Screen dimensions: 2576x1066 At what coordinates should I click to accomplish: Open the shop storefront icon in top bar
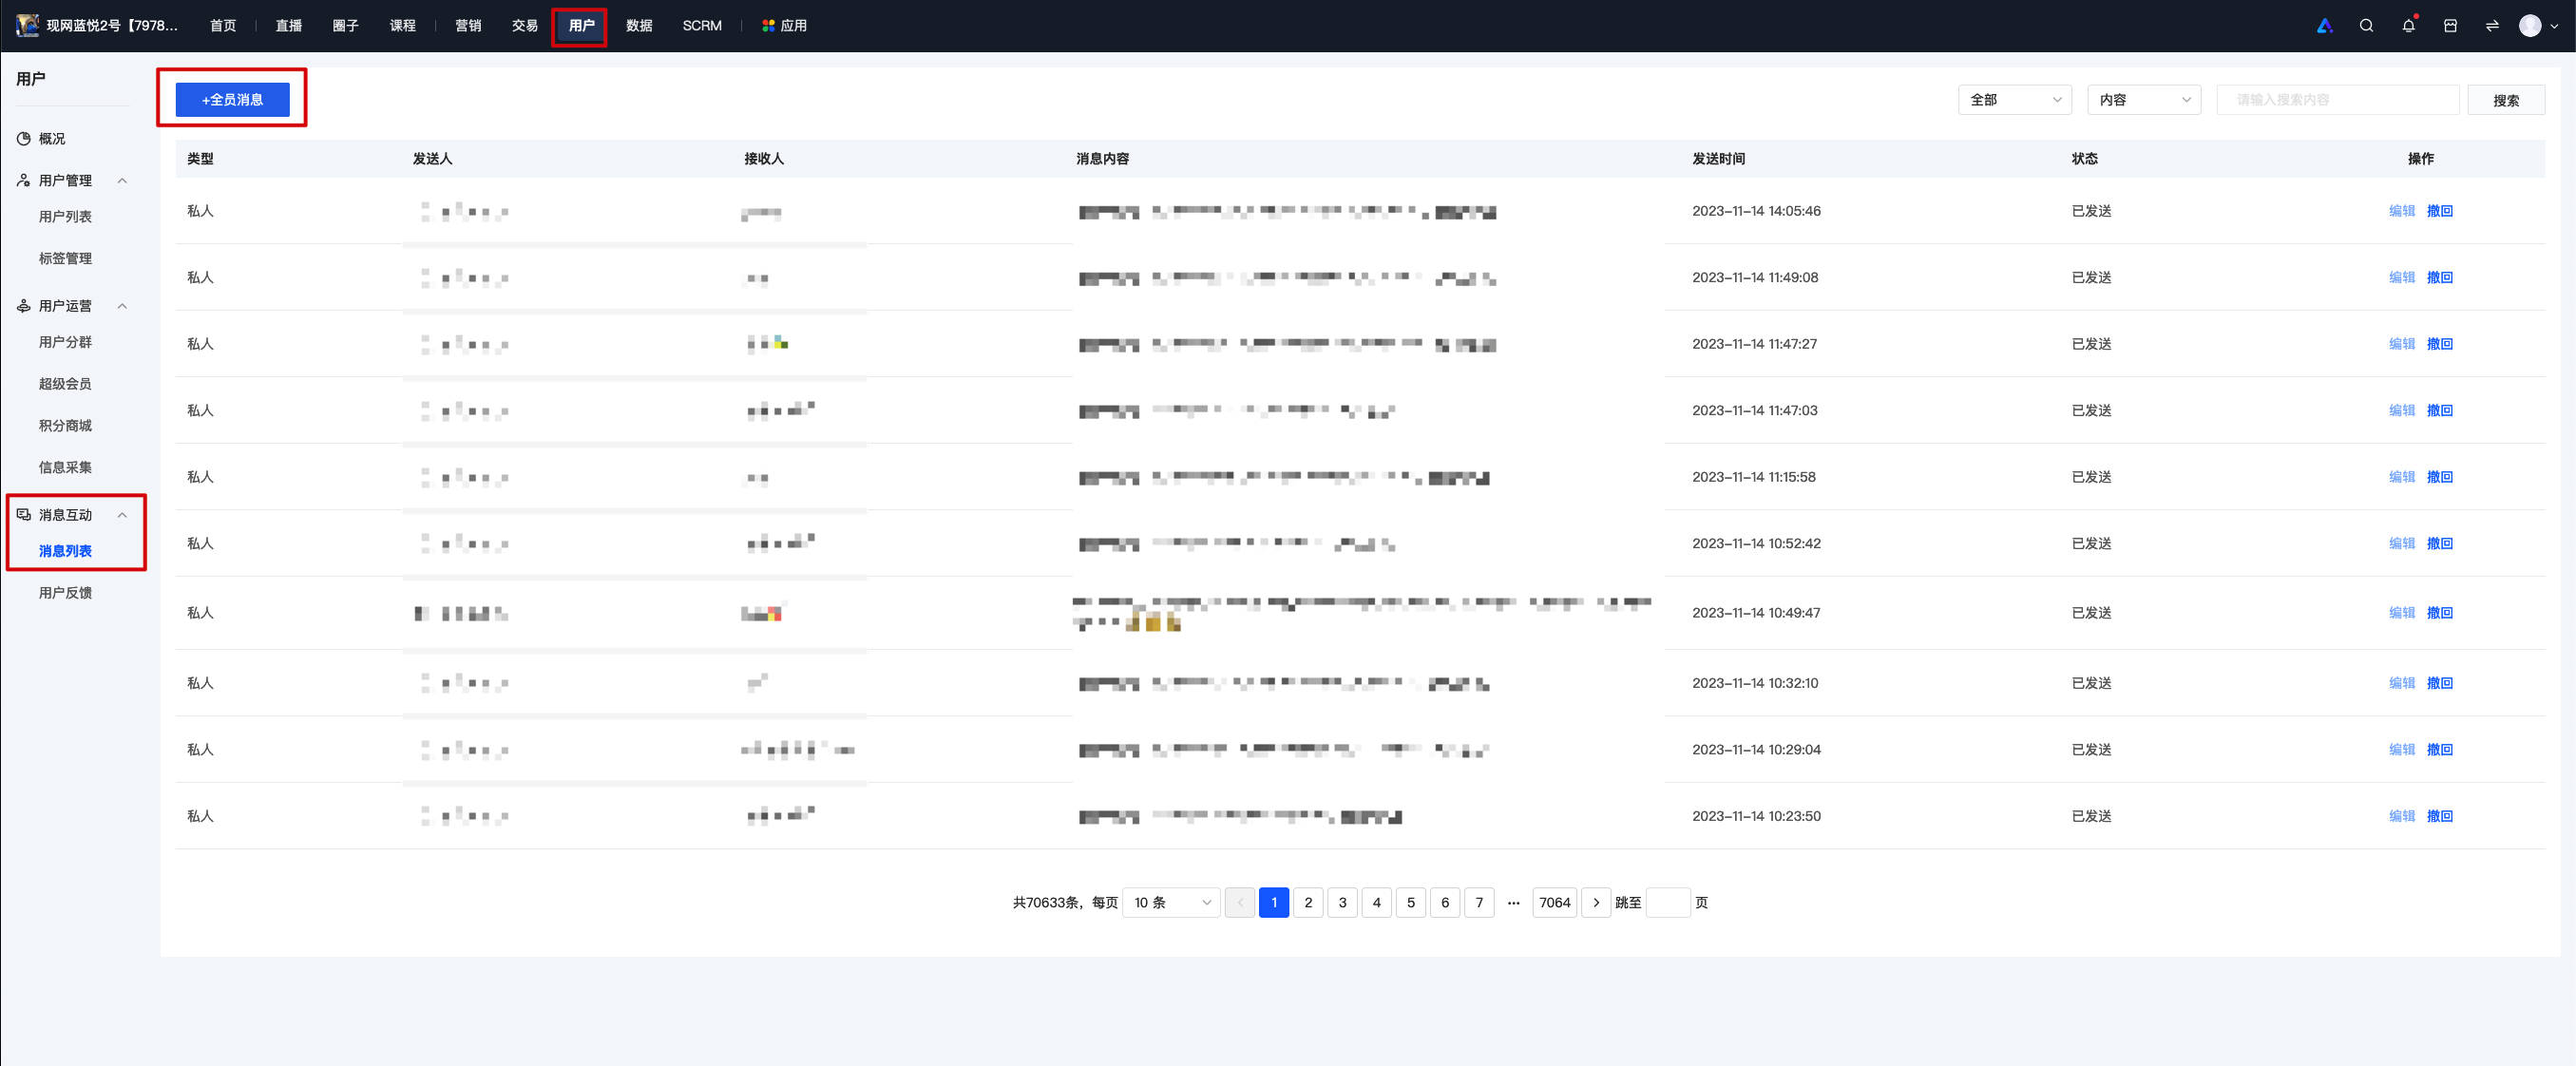2450,26
